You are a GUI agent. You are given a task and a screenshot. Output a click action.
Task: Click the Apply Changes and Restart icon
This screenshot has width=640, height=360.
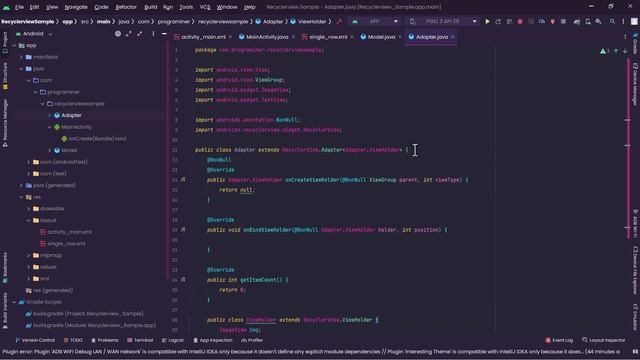(x=498, y=21)
